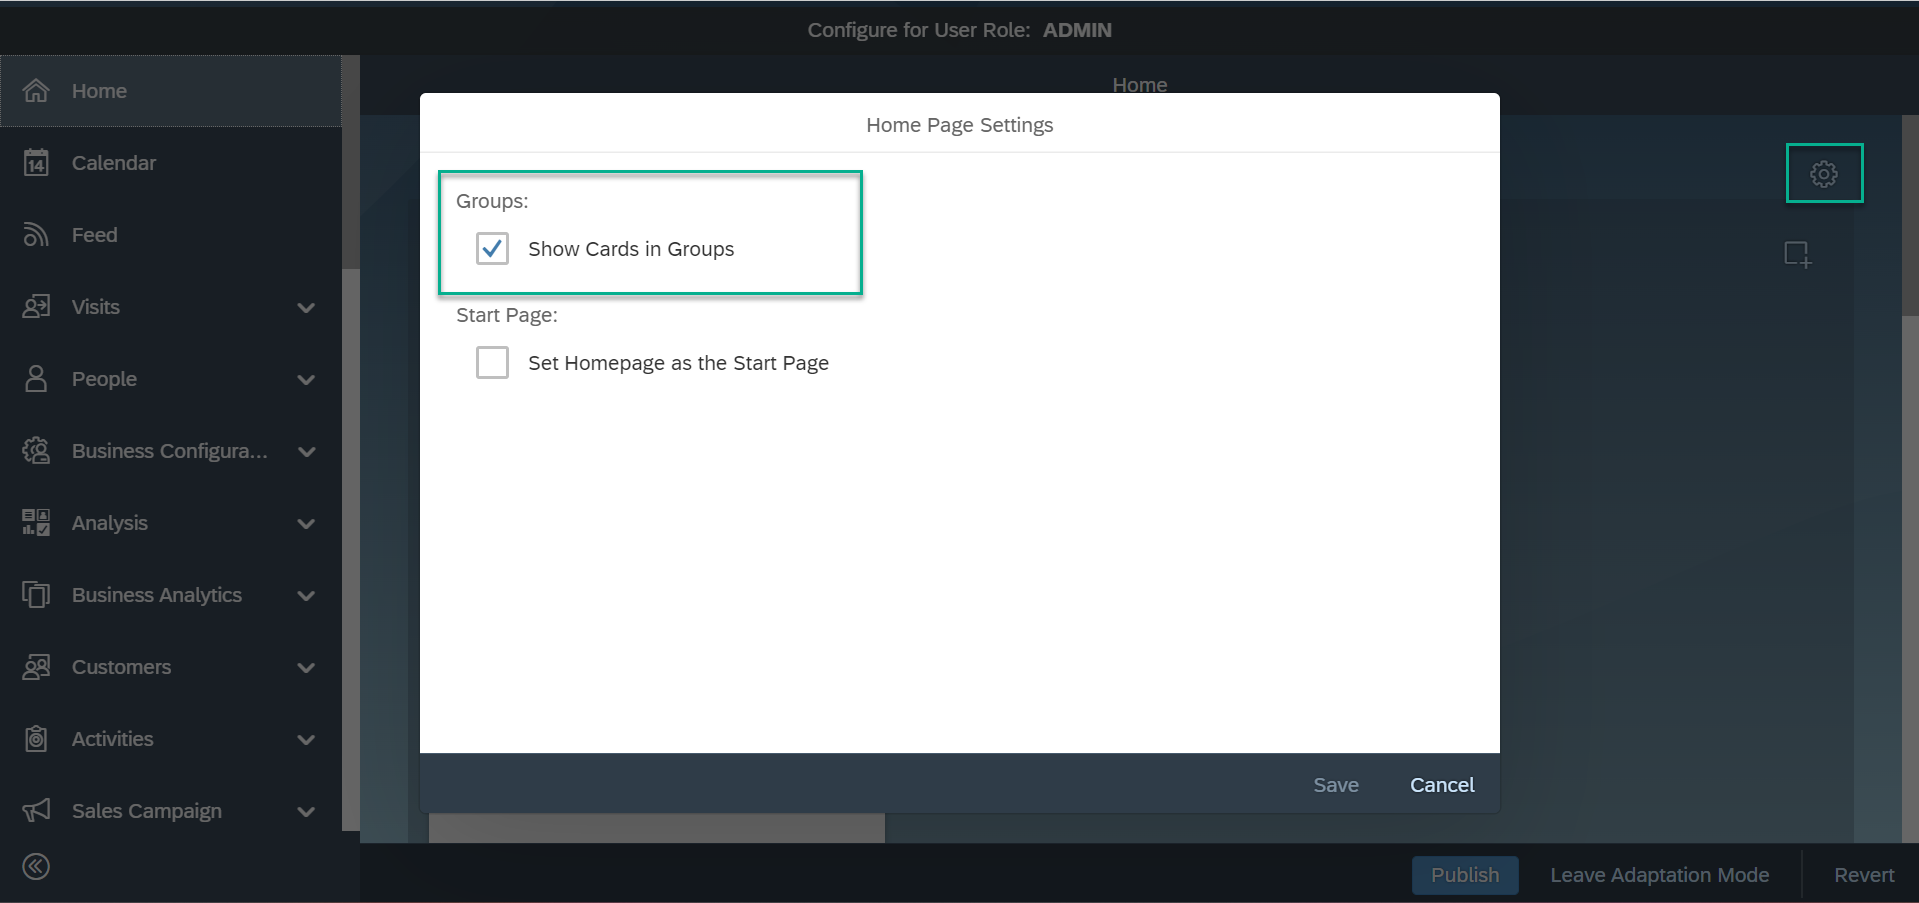Click Leave Adaptation Mode
This screenshot has height=903, width=1919.
[1660, 875]
